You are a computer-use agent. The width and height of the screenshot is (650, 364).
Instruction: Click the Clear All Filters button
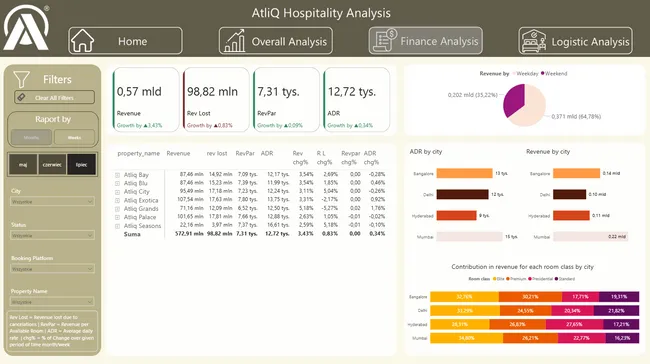click(x=54, y=97)
